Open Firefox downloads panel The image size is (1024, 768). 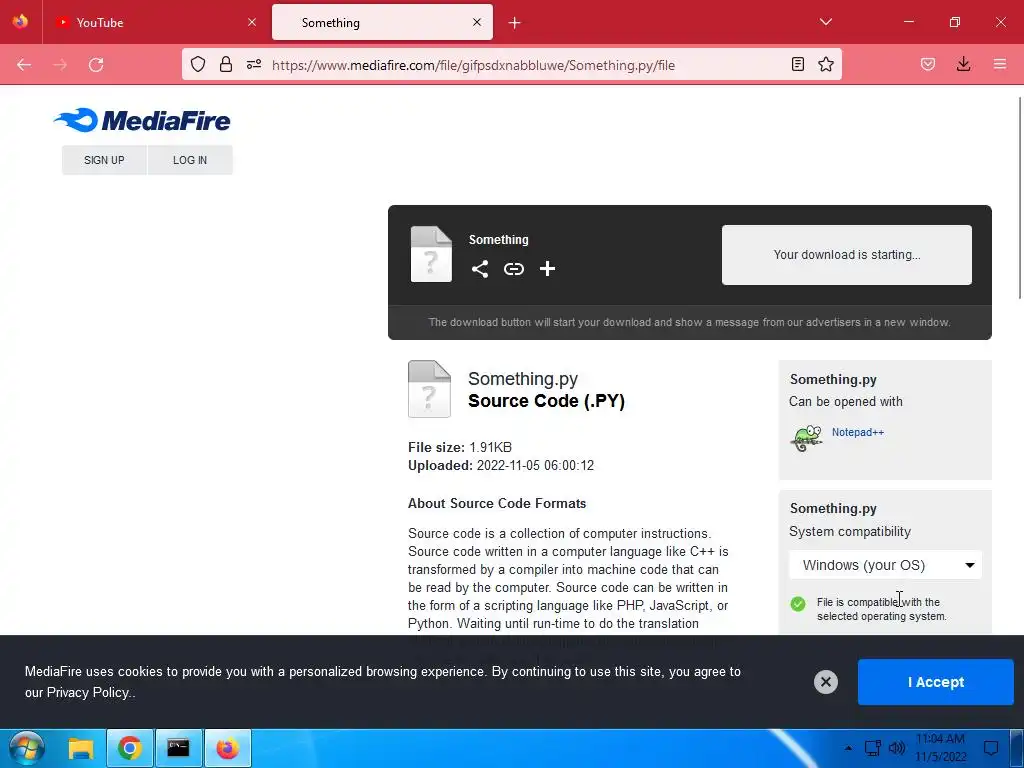click(963, 64)
